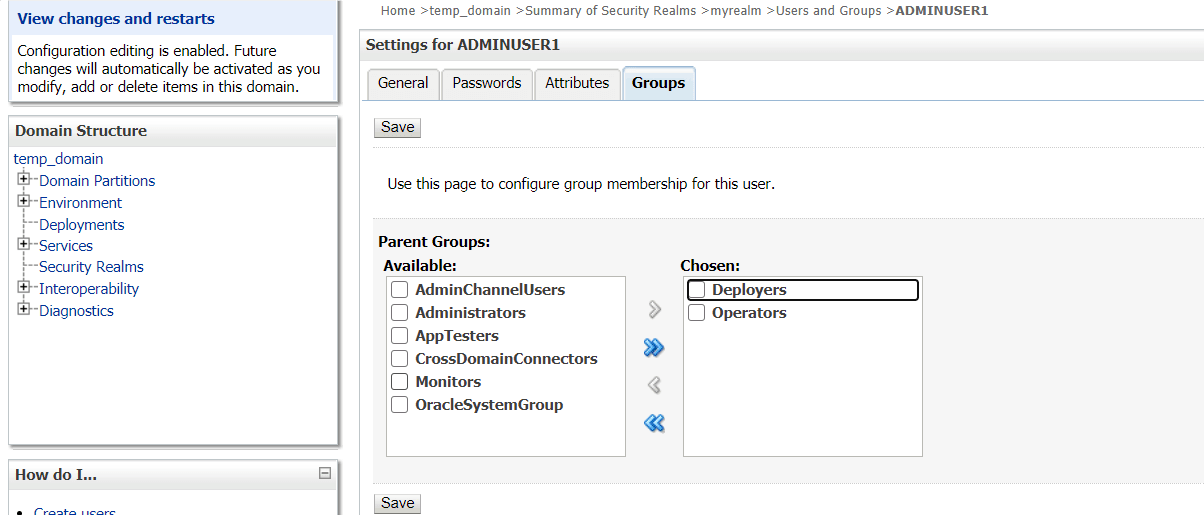Collapse the How do I panel icon
This screenshot has width=1204, height=515.
point(325,474)
